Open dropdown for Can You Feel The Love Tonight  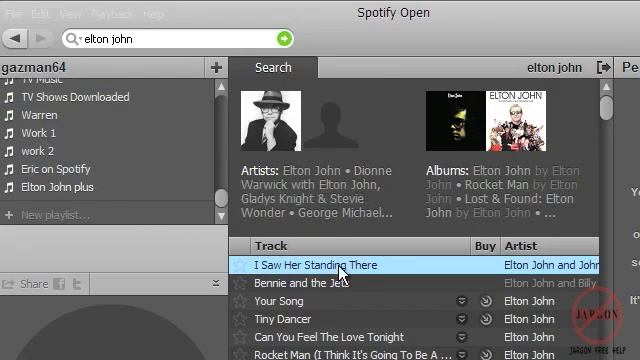pos(462,337)
